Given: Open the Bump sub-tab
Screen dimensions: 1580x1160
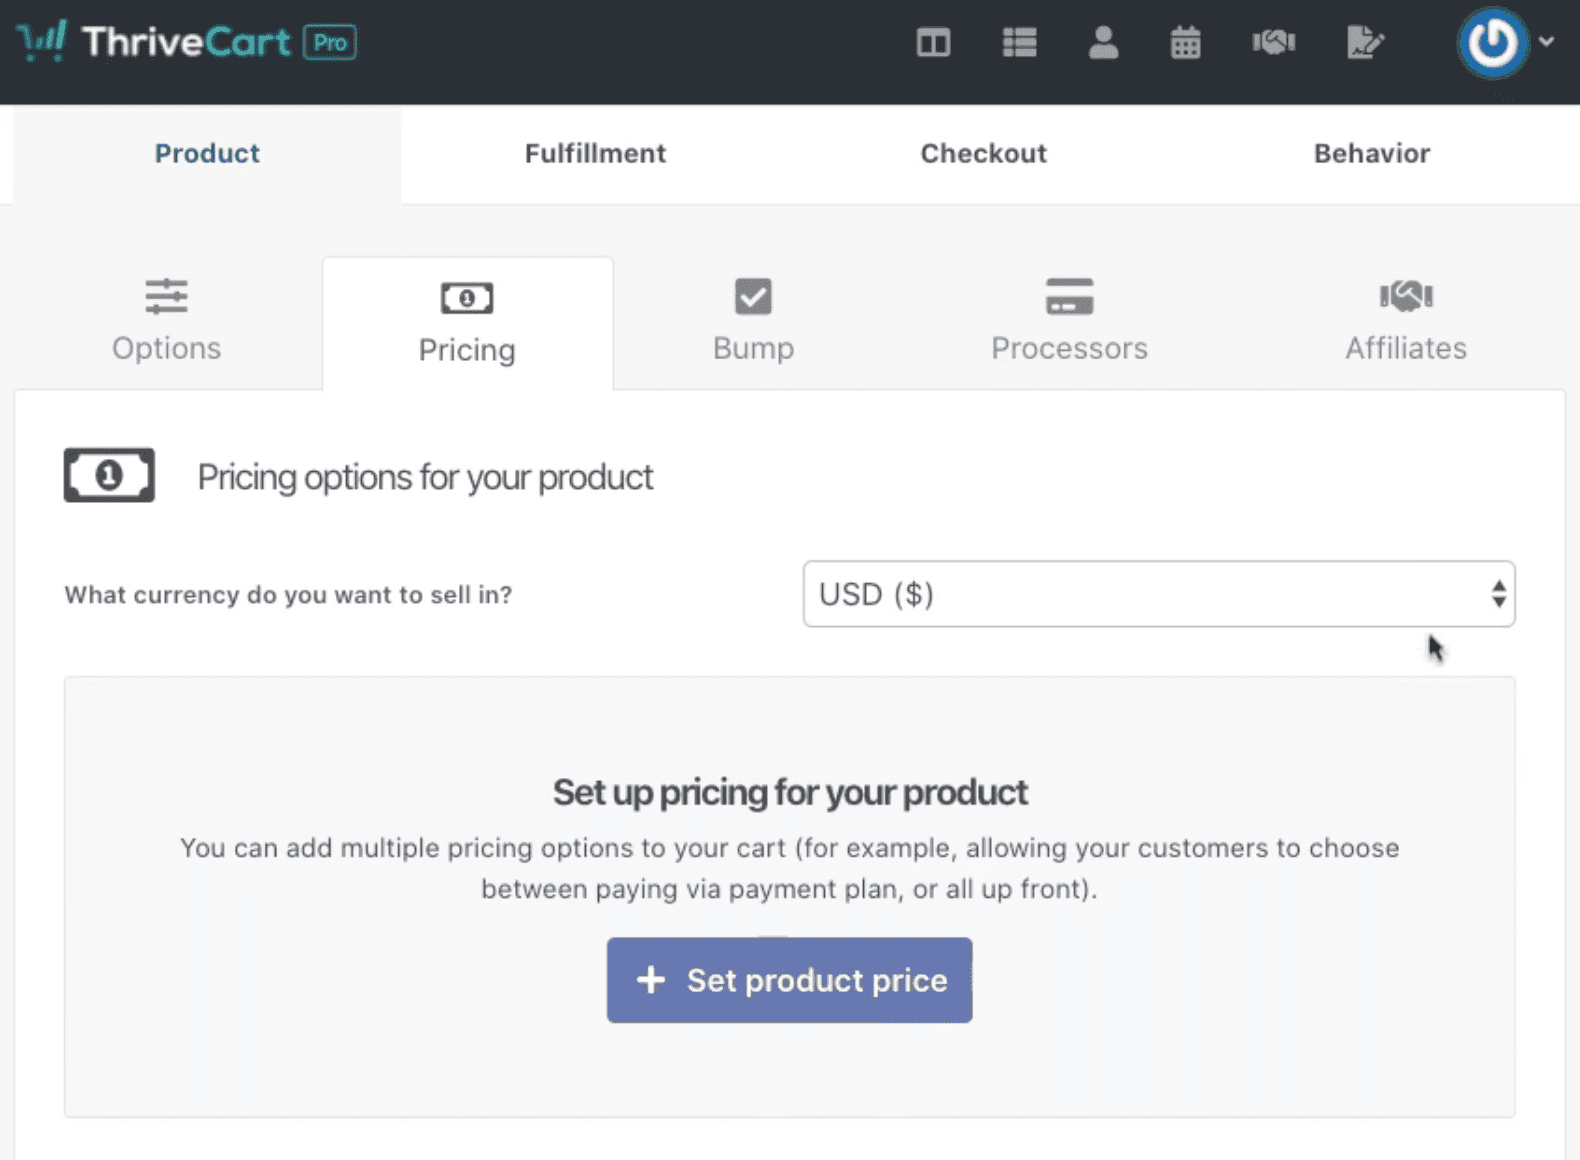Looking at the screenshot, I should 753,322.
